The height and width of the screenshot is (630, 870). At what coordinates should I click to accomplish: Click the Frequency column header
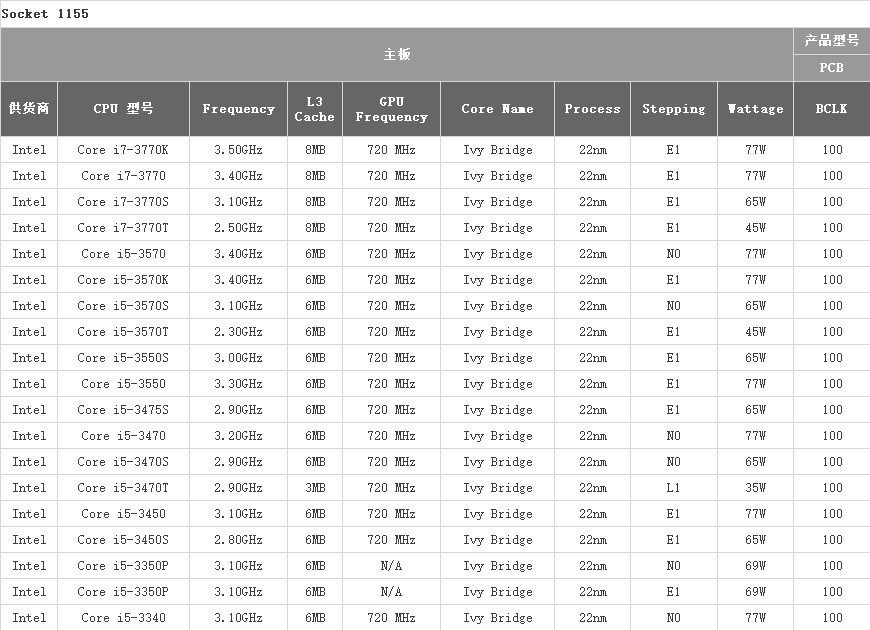pyautogui.click(x=239, y=109)
